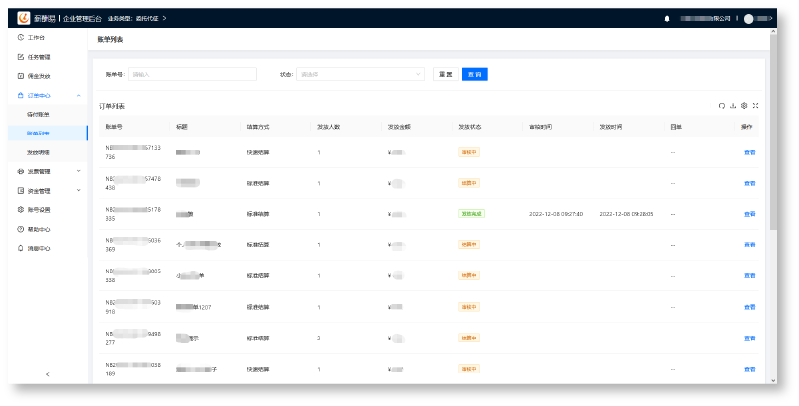Click the 重置 reset button
This screenshot has width=799, height=406.
coord(445,74)
